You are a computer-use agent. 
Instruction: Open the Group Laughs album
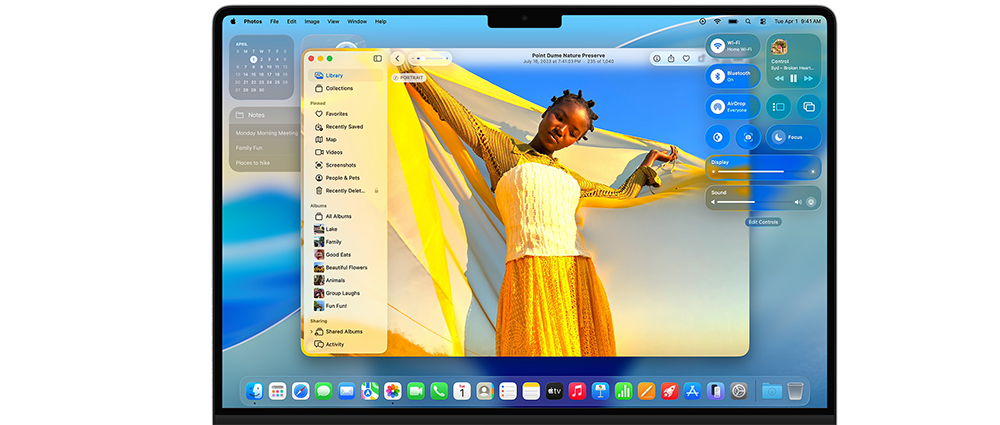click(x=346, y=293)
